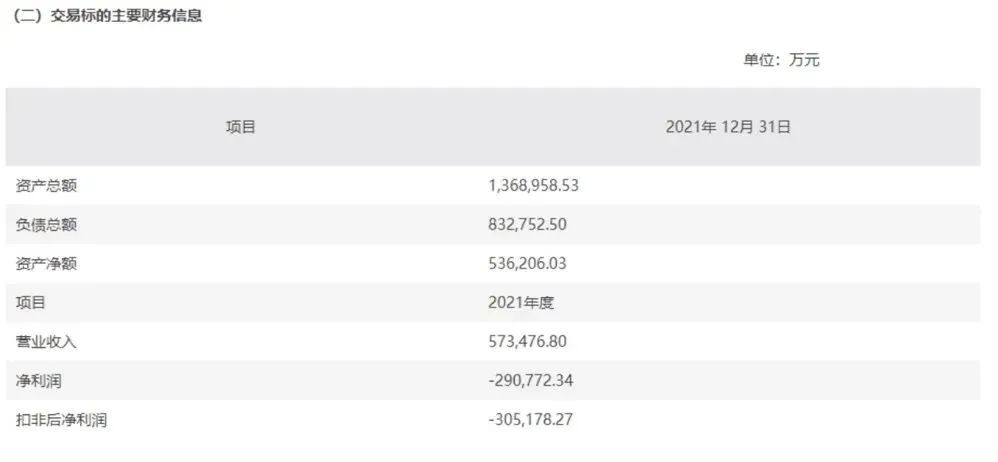Click the 资产总额 row label
The height and width of the screenshot is (462, 998).
pyautogui.click(x=46, y=185)
